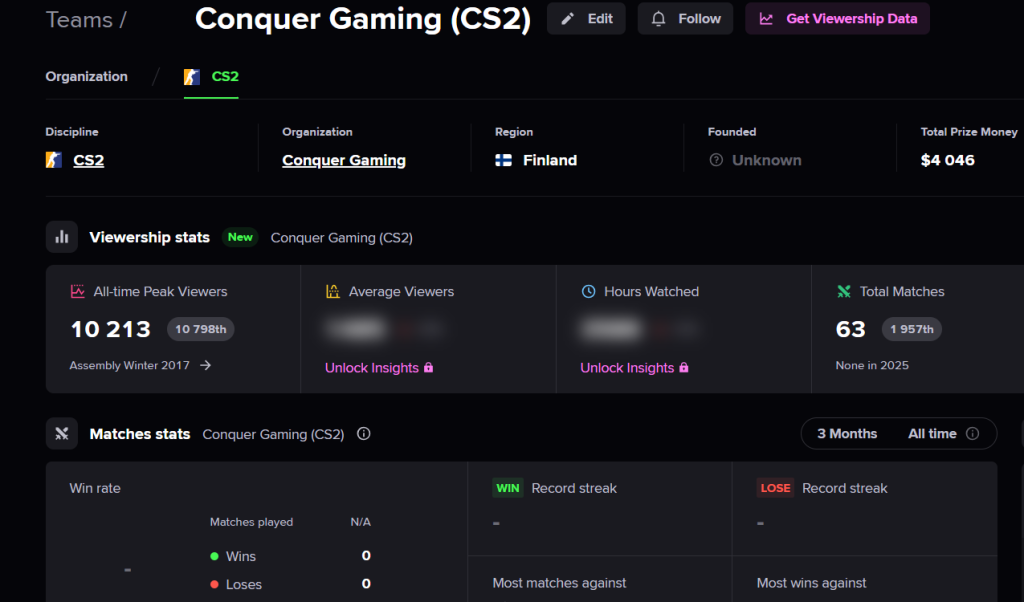This screenshot has height=602, width=1024.
Task: Open the CS2 discipline link
Action: coord(89,160)
